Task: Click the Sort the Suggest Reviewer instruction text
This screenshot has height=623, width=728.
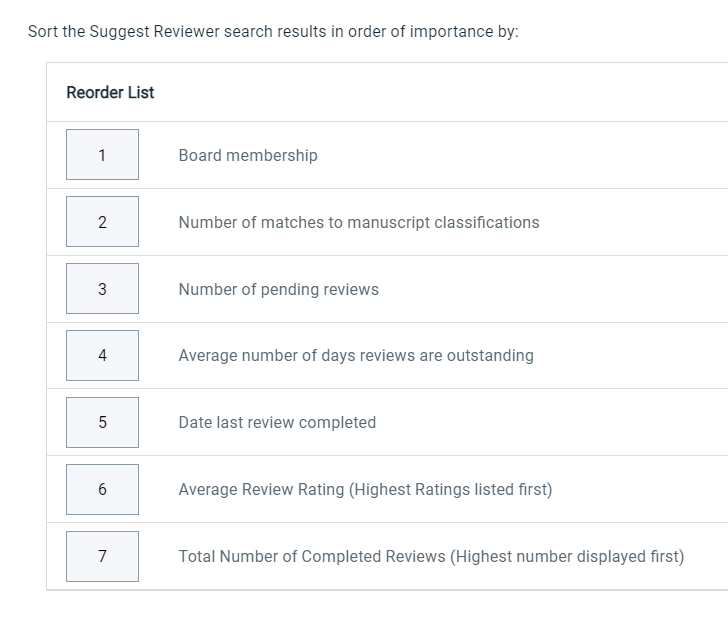Action: pos(273,32)
